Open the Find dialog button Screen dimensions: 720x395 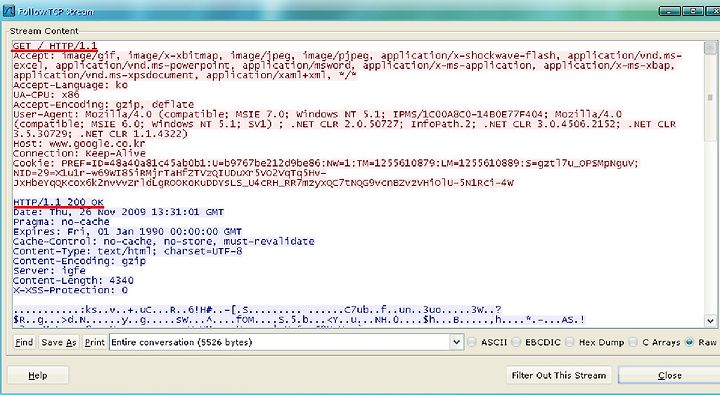(24, 342)
